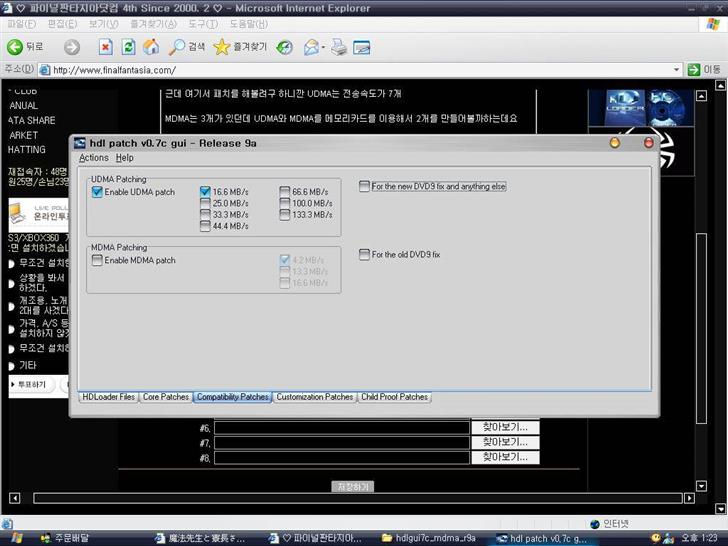Click the History icon in IE toolbar

pyautogui.click(x=284, y=47)
